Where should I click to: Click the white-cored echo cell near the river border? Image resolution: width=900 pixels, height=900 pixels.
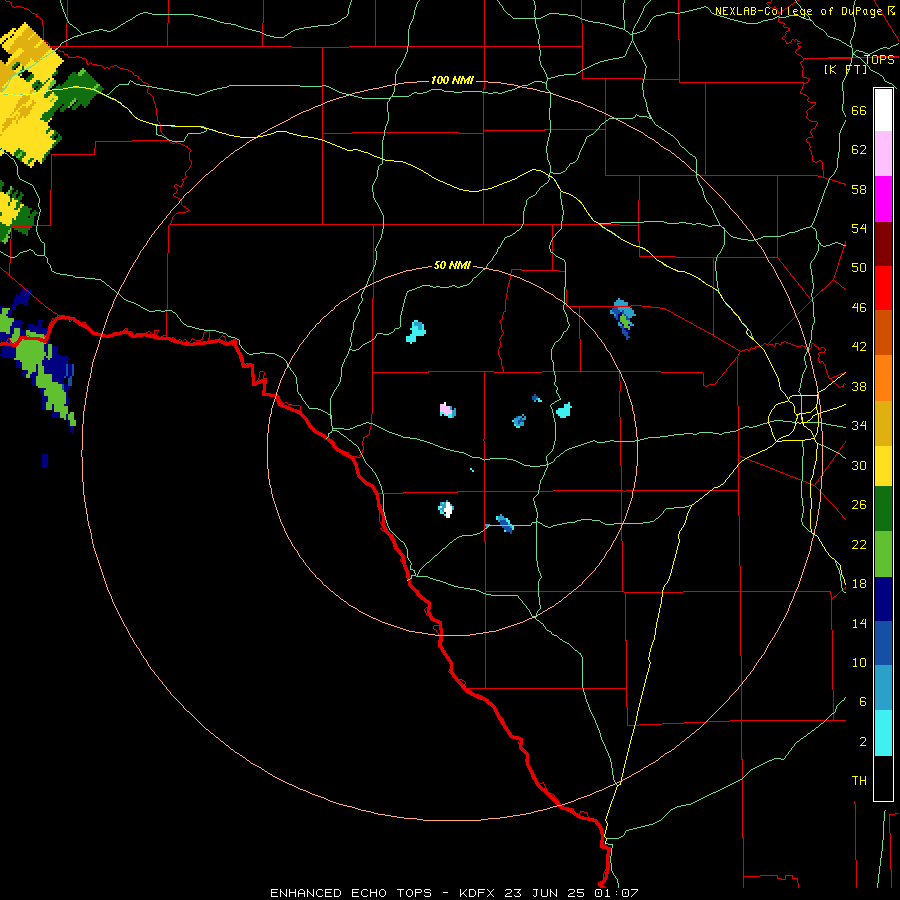pos(446,509)
